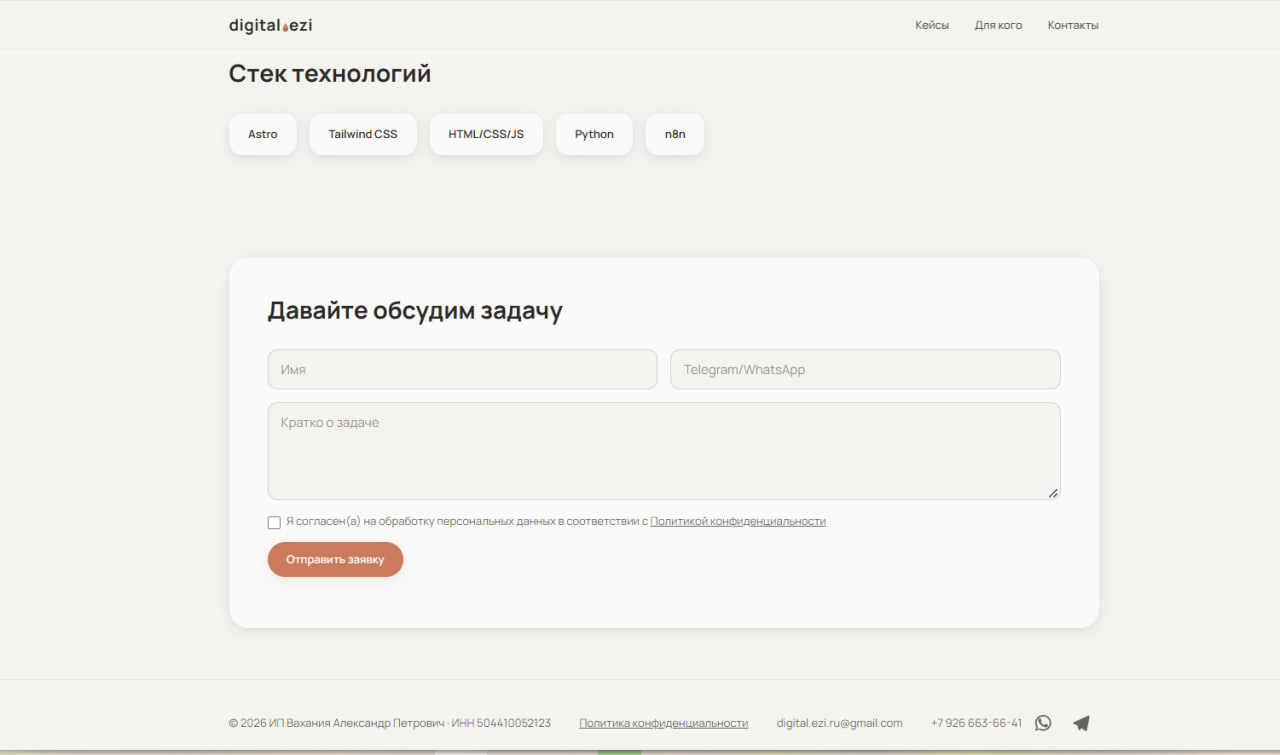The width and height of the screenshot is (1280, 755).
Task: Open Telegram paper plane icon in footer
Action: (1081, 723)
